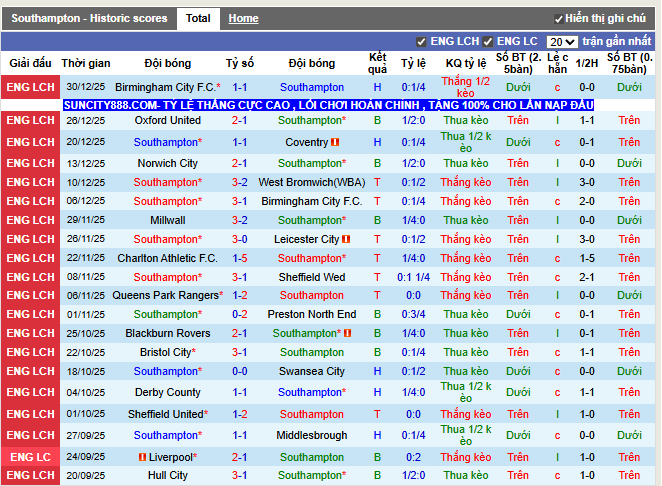
Task: Click Blackburn Rovers team name
Action: 168,334
